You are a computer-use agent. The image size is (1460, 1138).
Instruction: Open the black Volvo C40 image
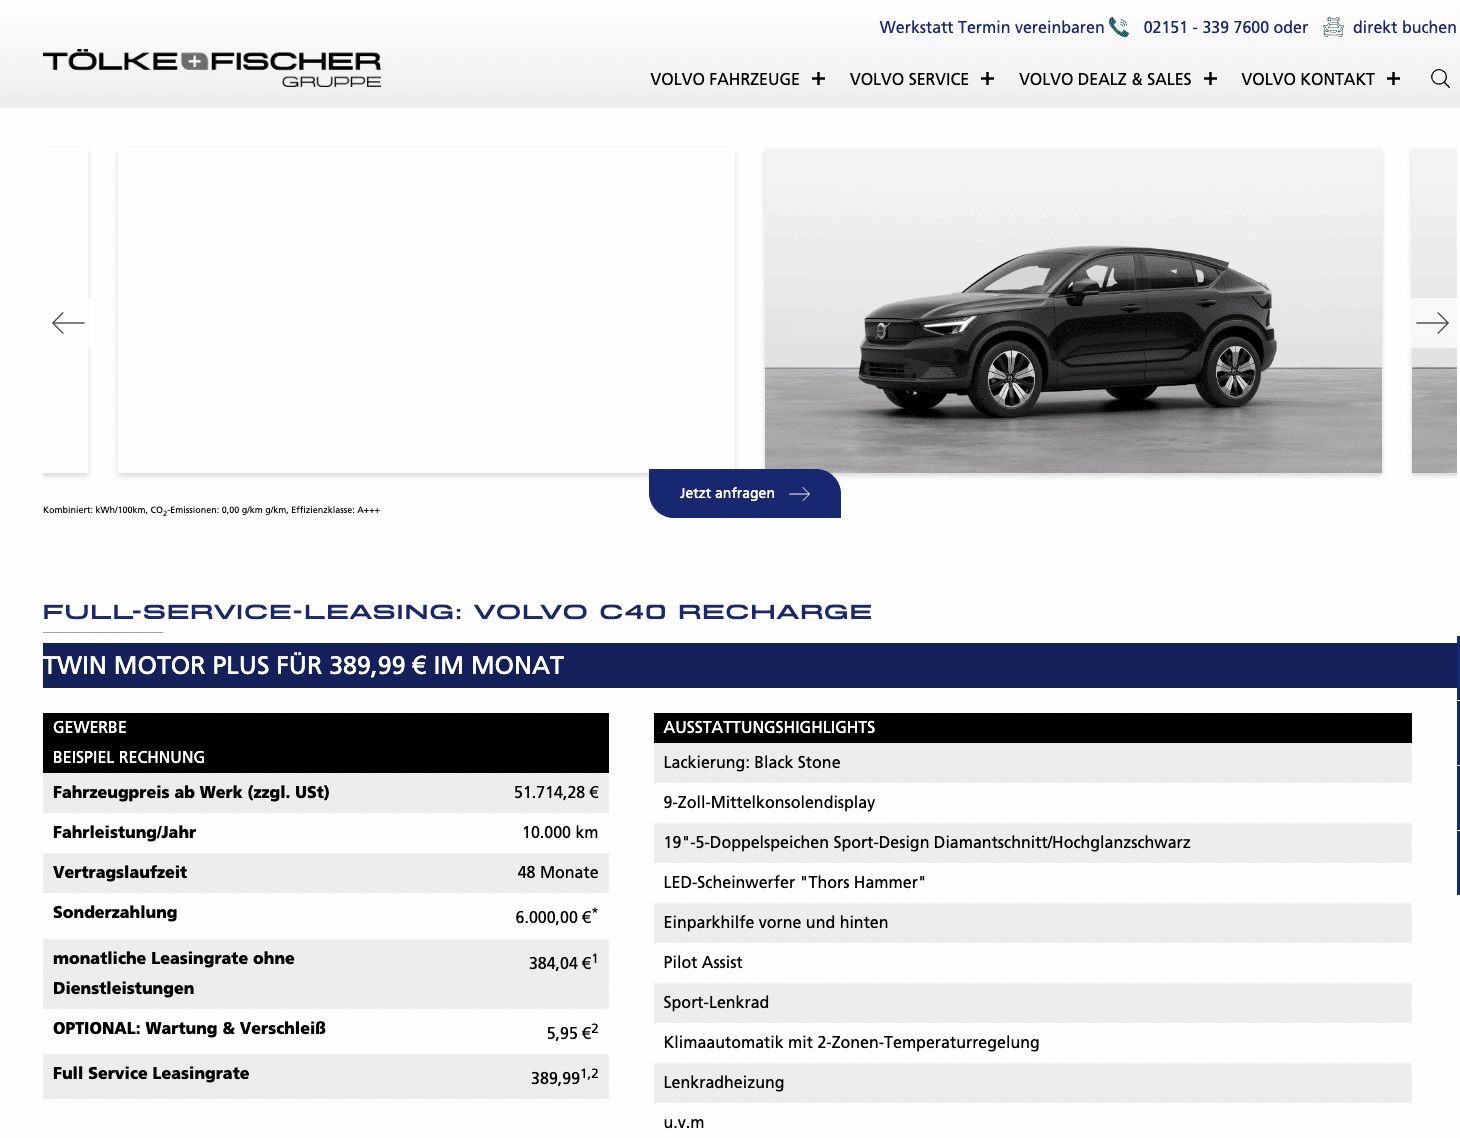[x=1073, y=311]
